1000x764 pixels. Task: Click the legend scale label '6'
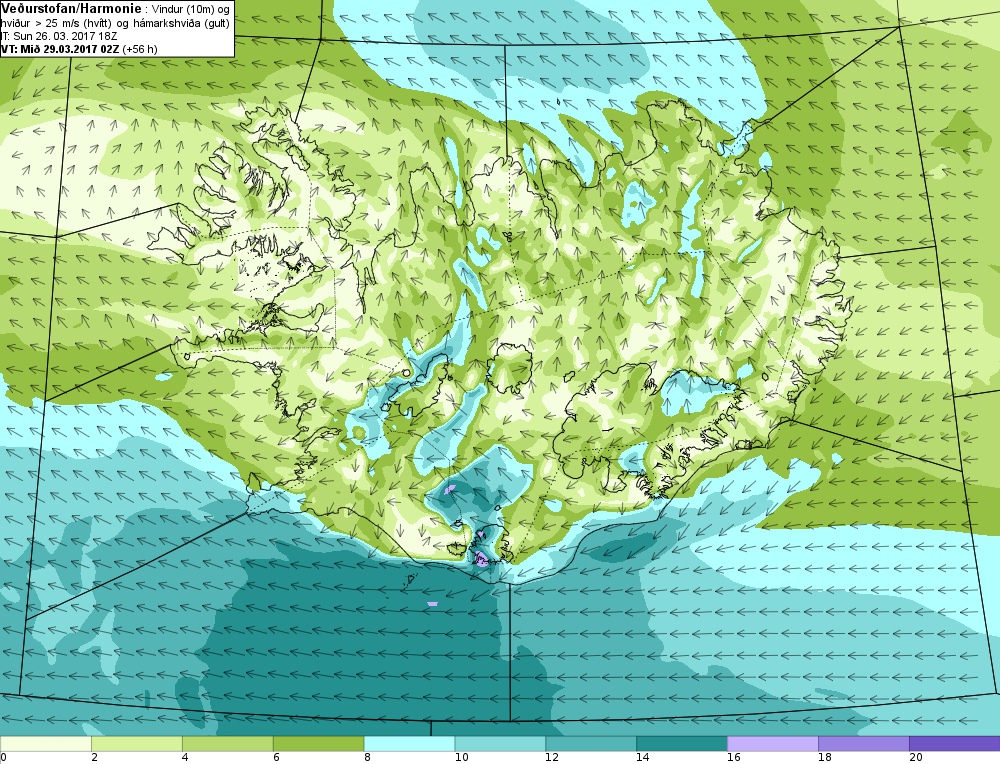tap(276, 758)
